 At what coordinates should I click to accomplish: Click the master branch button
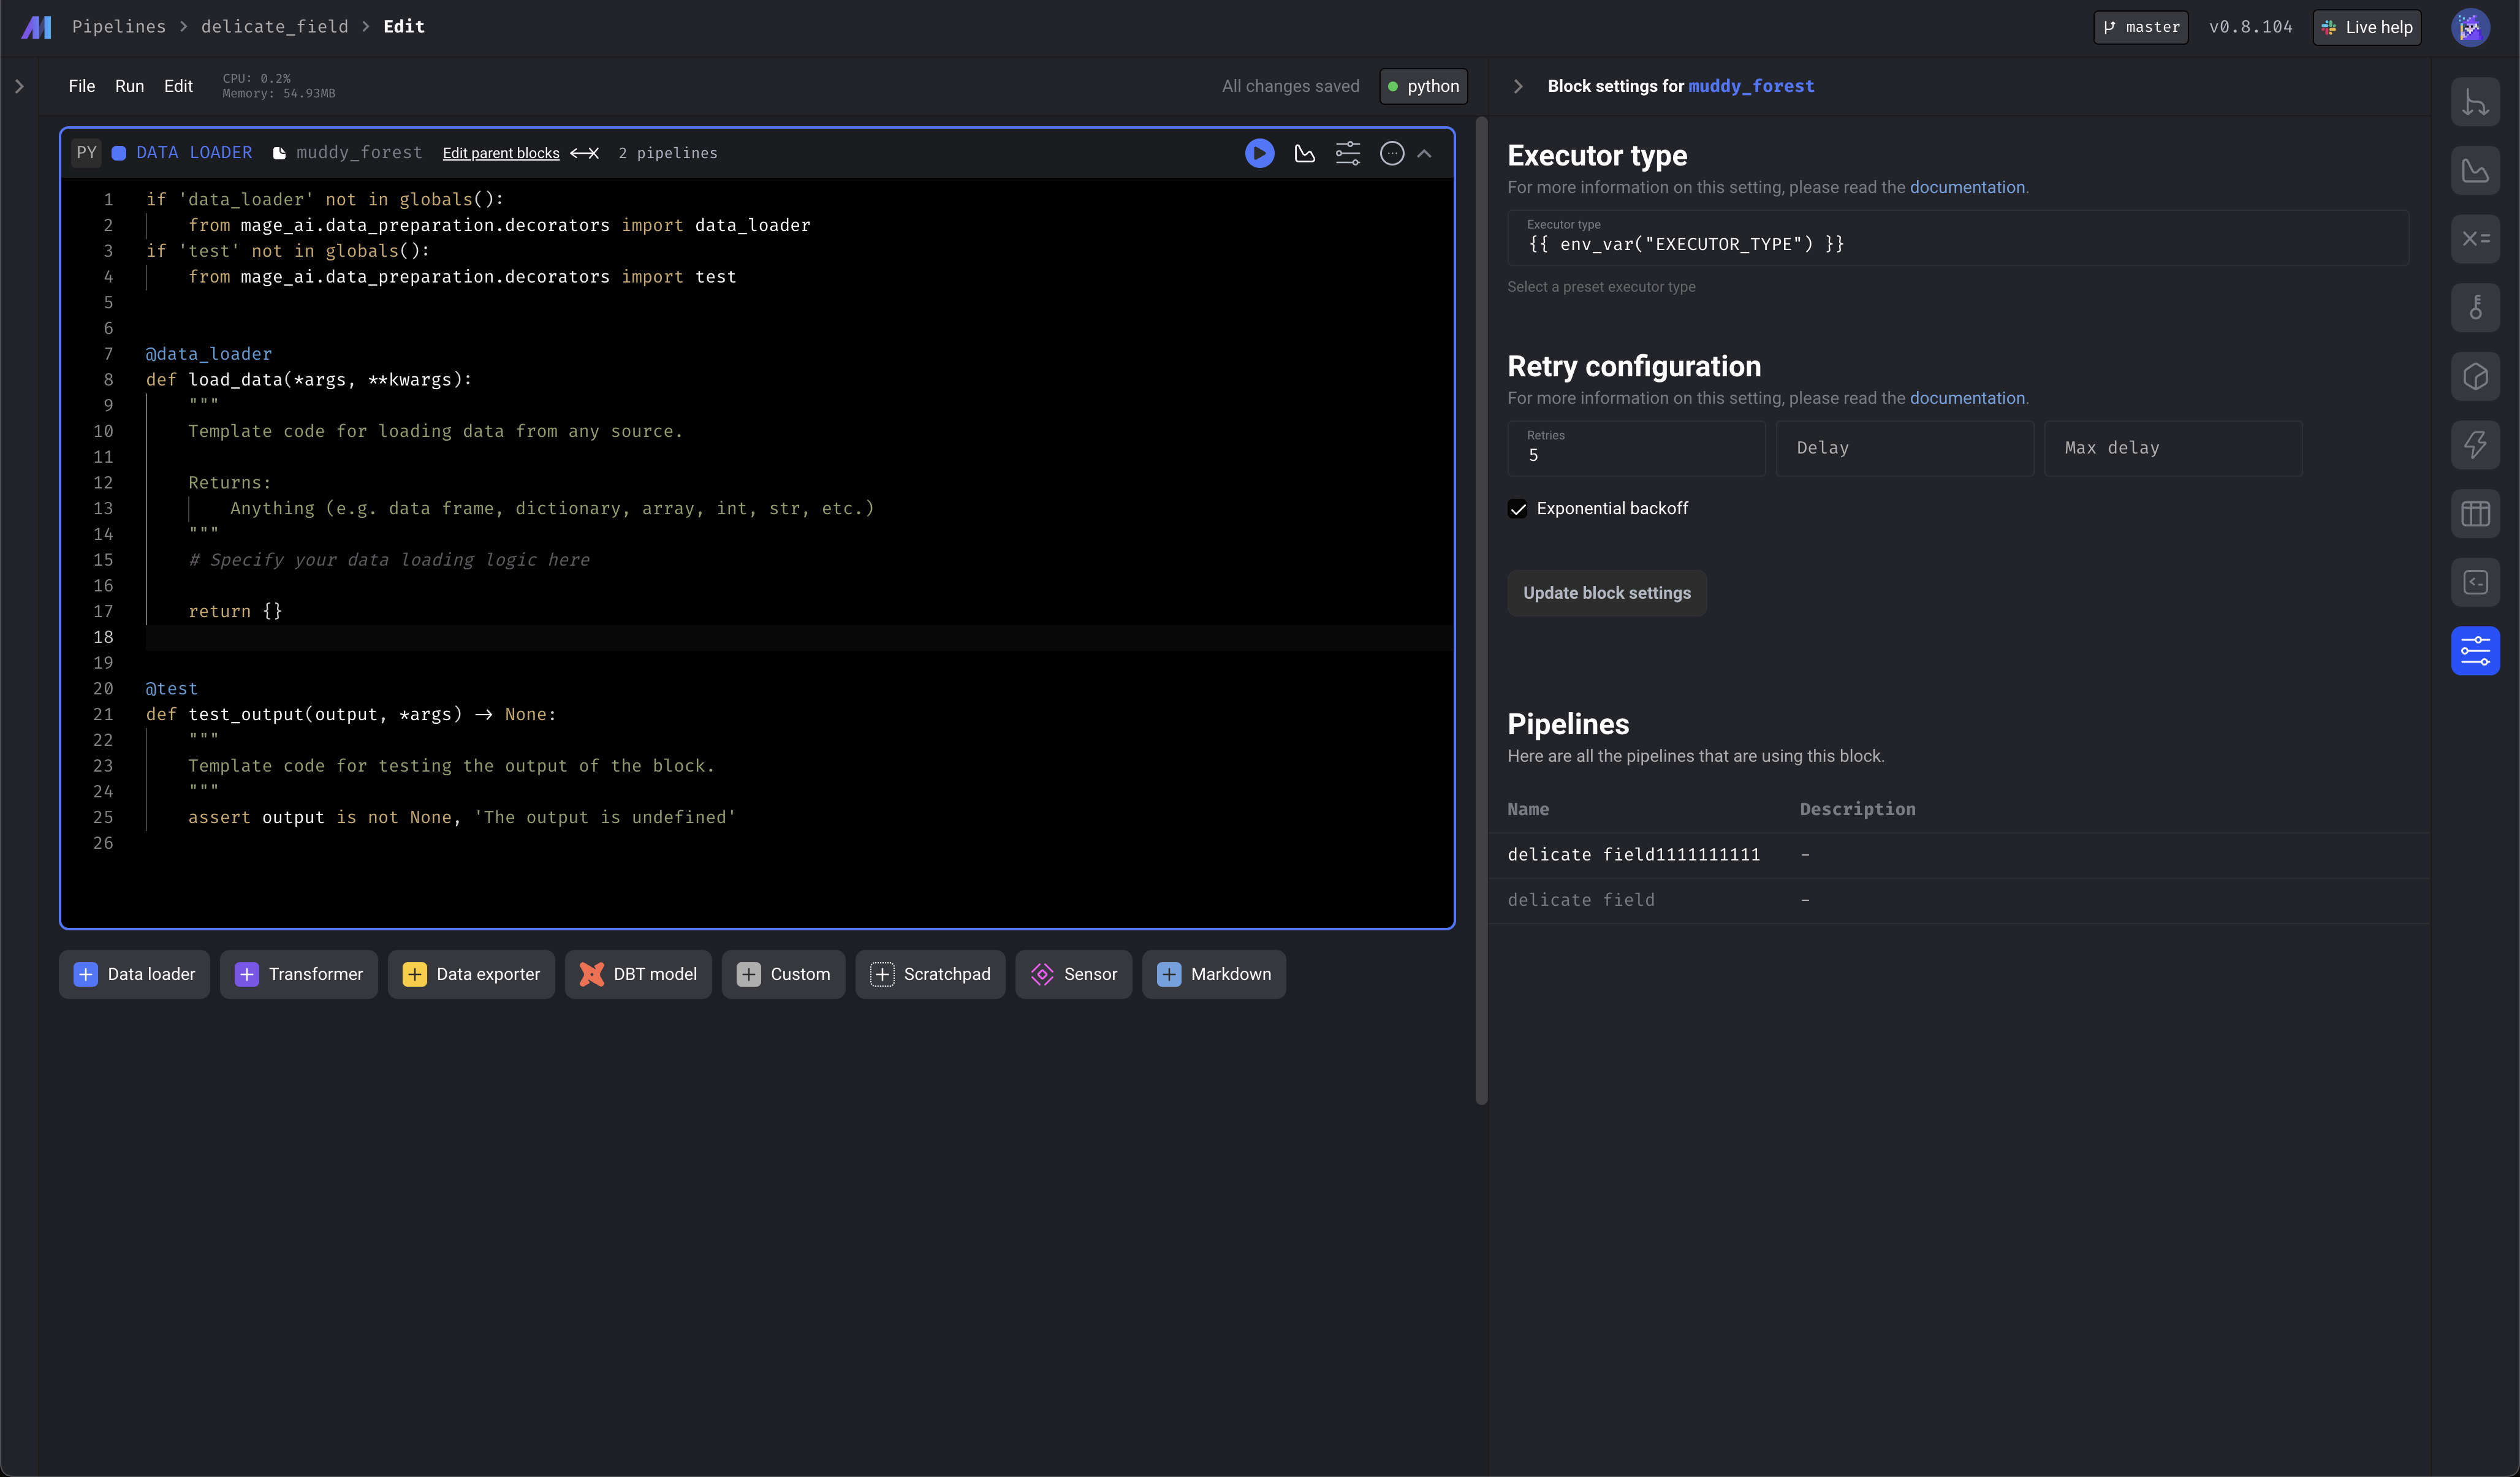click(x=2141, y=27)
